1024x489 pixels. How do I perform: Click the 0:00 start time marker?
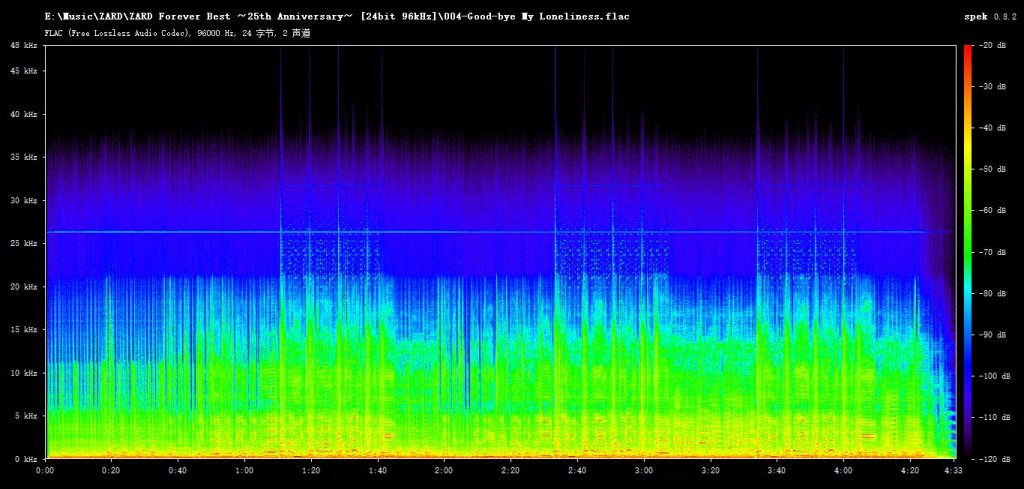coord(46,469)
